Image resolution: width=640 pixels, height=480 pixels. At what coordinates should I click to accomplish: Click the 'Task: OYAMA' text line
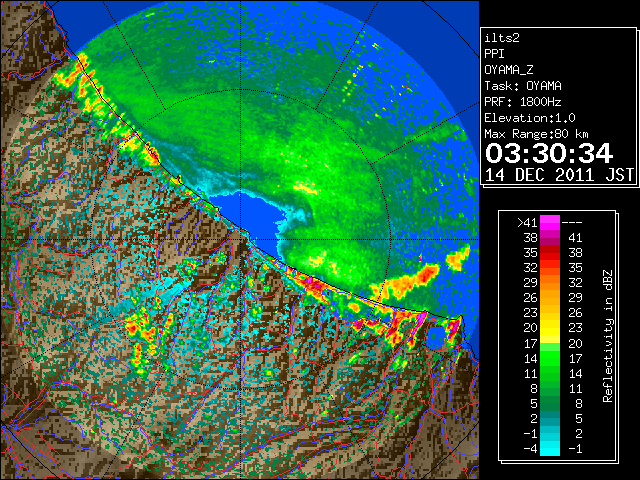(523, 86)
